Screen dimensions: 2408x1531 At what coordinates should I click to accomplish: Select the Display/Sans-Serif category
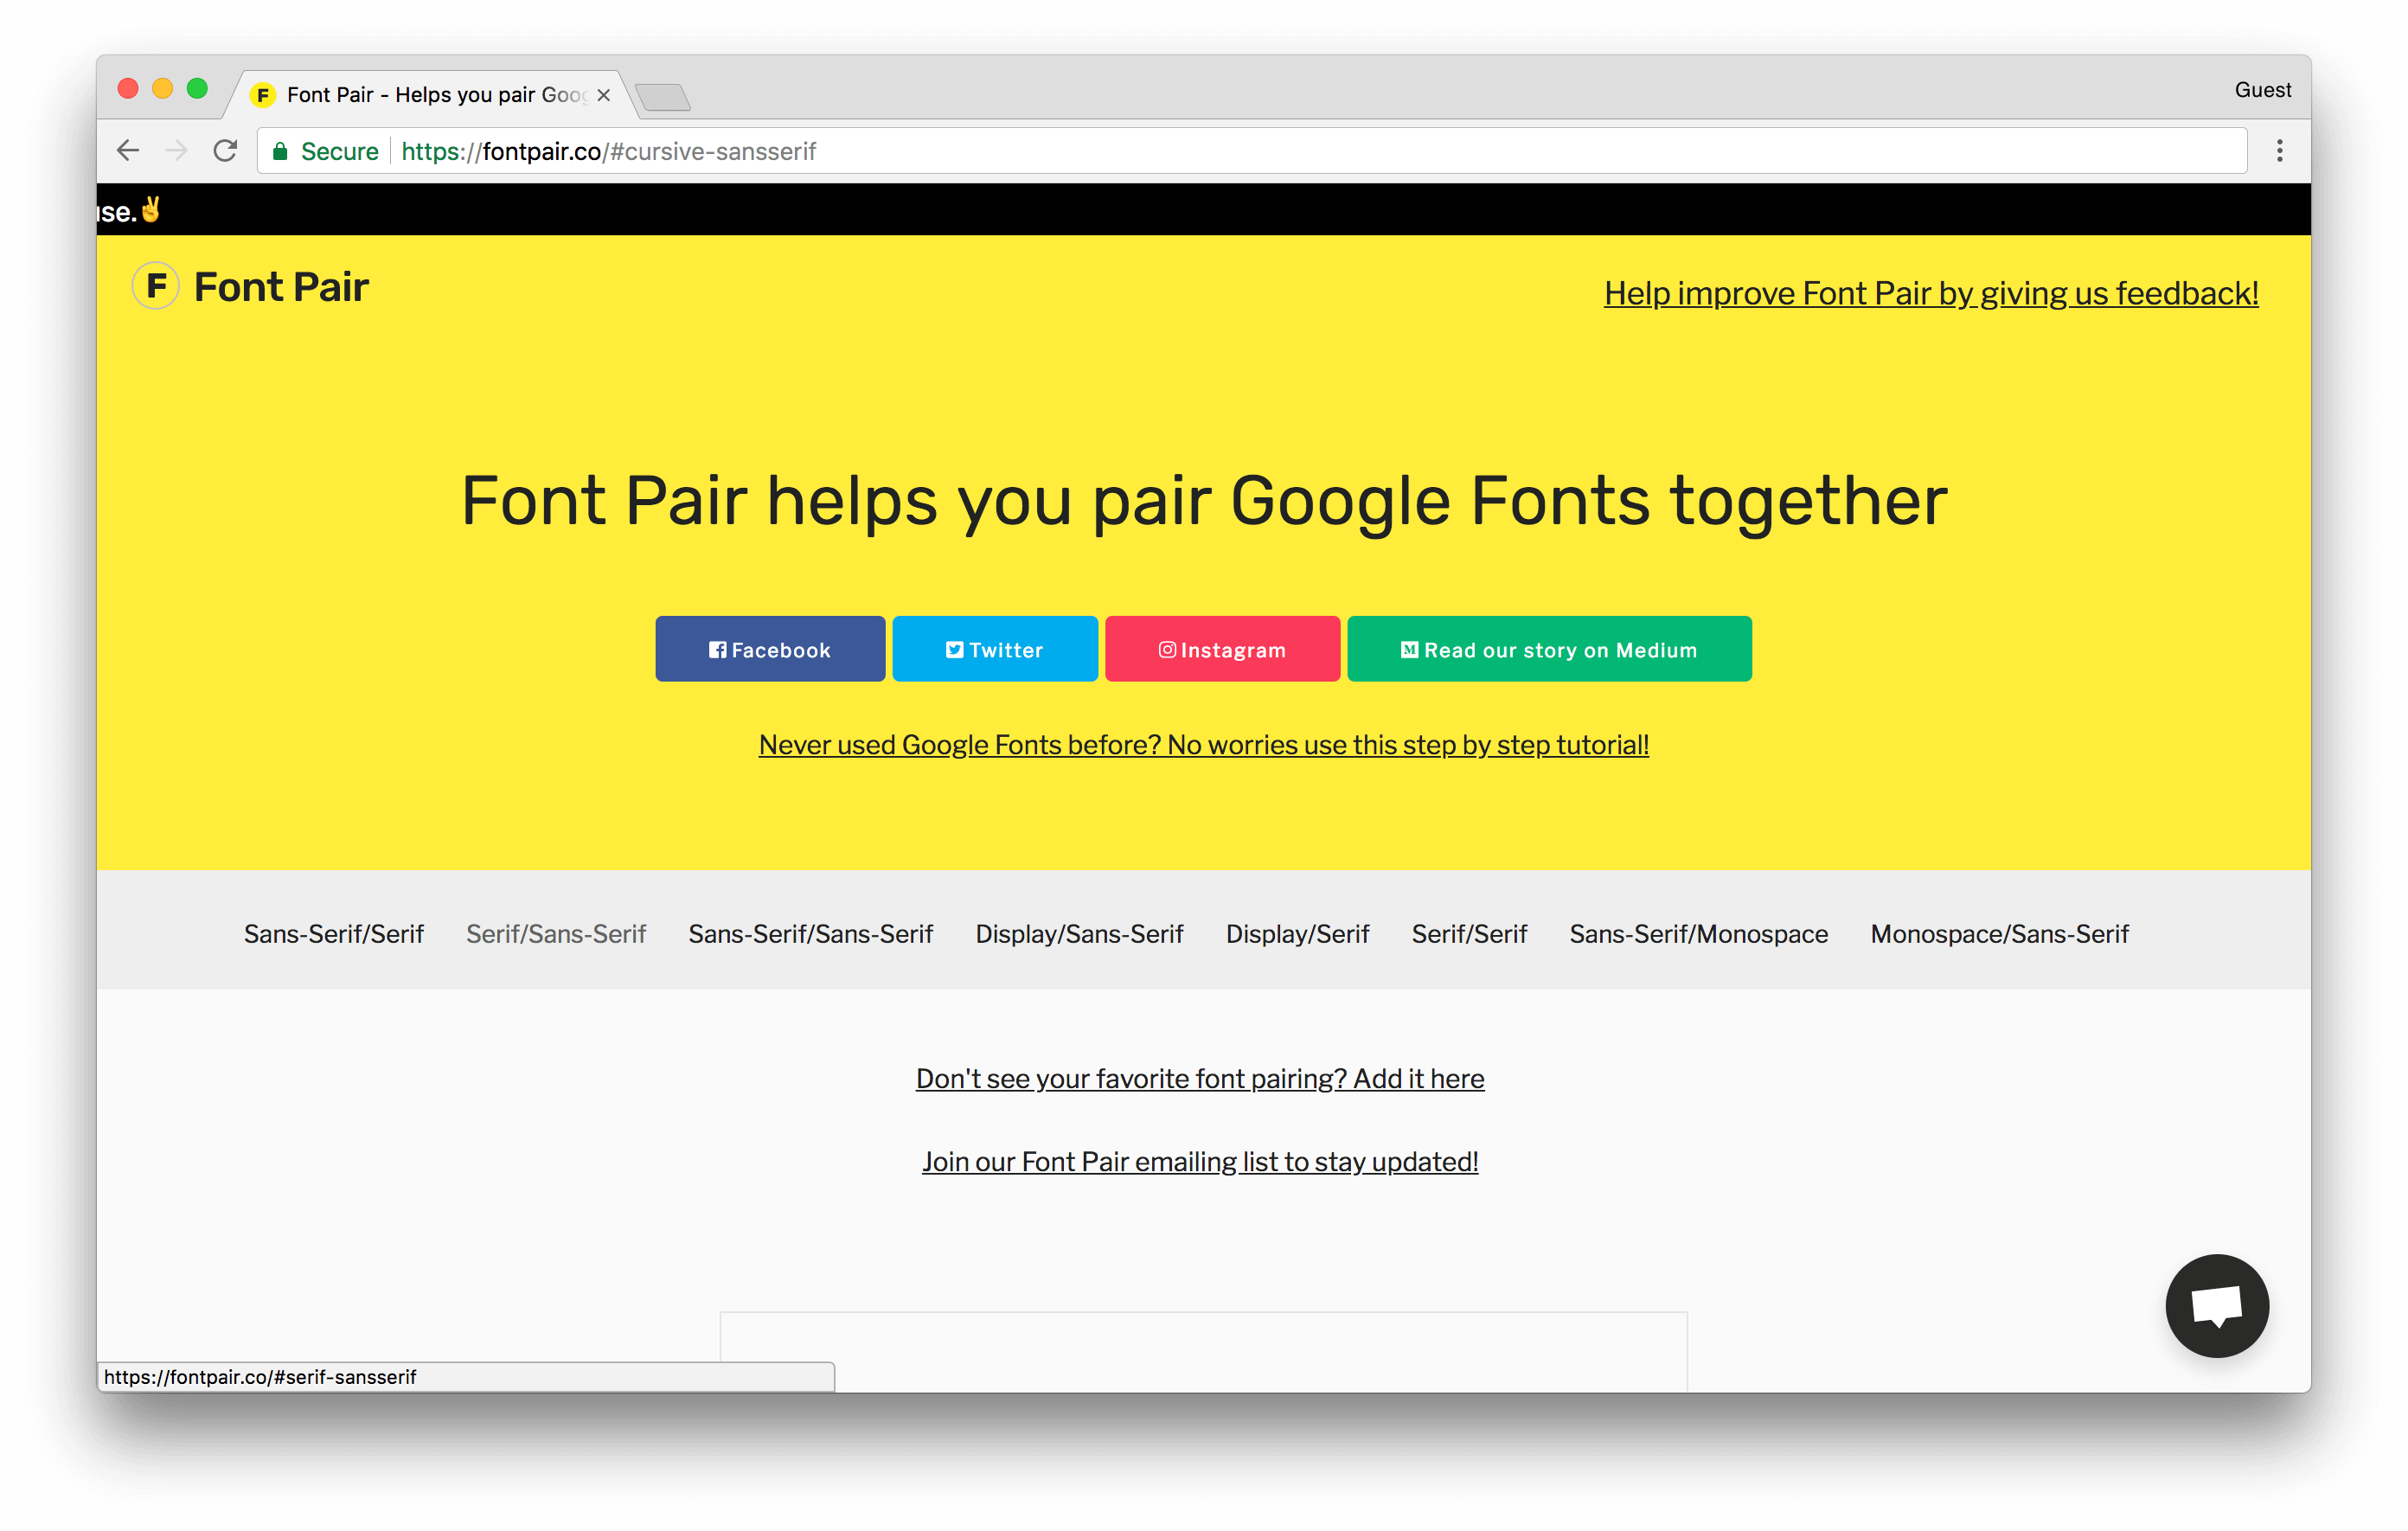pyautogui.click(x=1079, y=933)
